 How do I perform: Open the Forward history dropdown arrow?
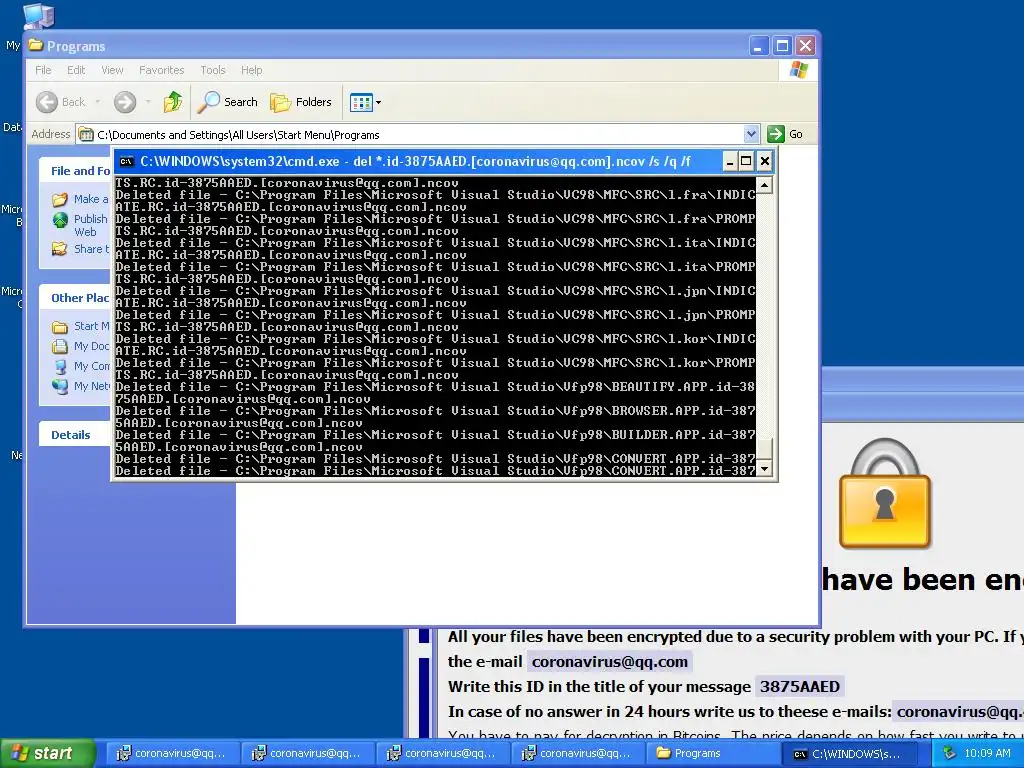(148, 102)
